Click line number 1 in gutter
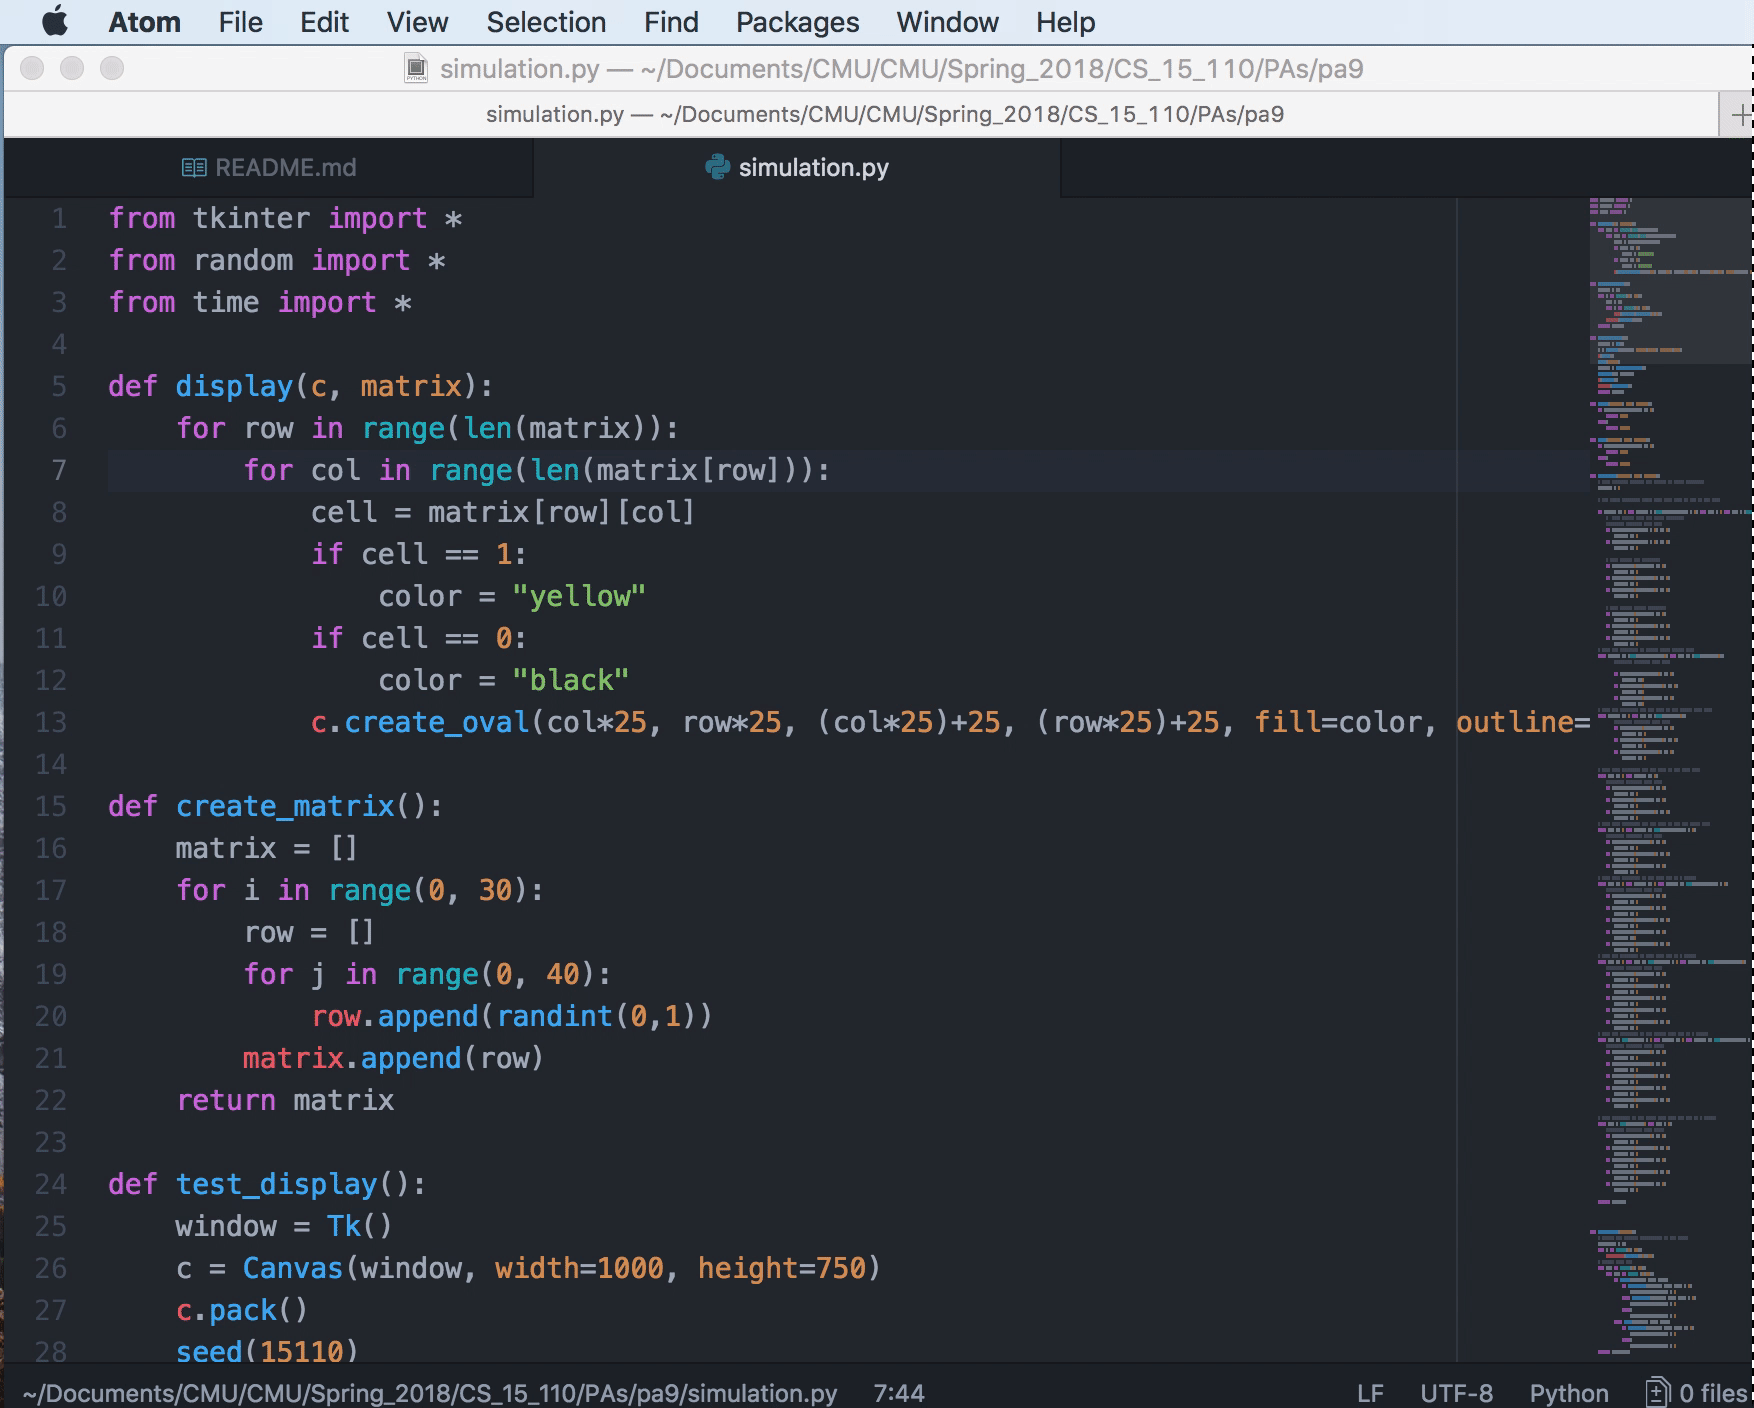 59,218
